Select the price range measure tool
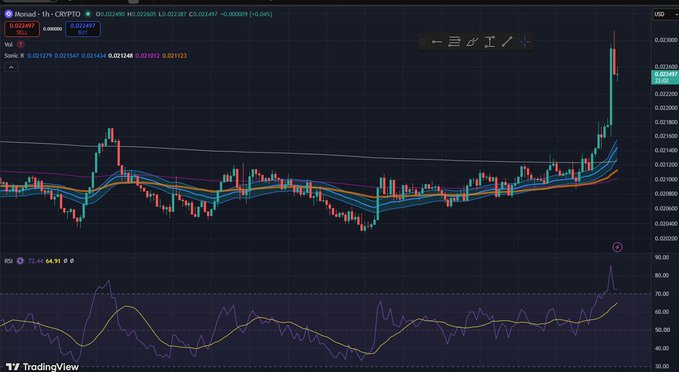The image size is (679, 372). tap(489, 42)
